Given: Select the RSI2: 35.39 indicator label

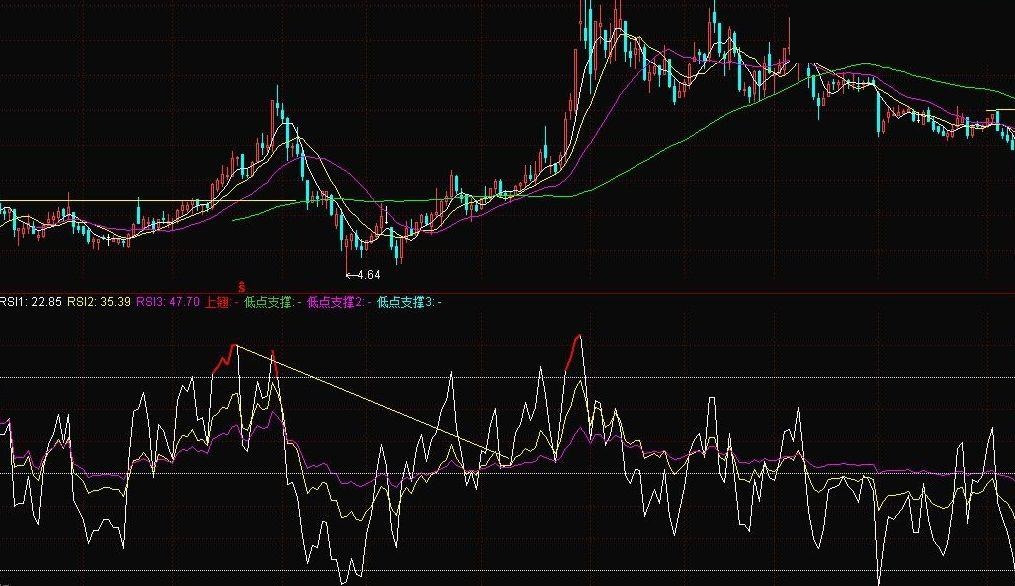Looking at the screenshot, I should [x=99, y=302].
